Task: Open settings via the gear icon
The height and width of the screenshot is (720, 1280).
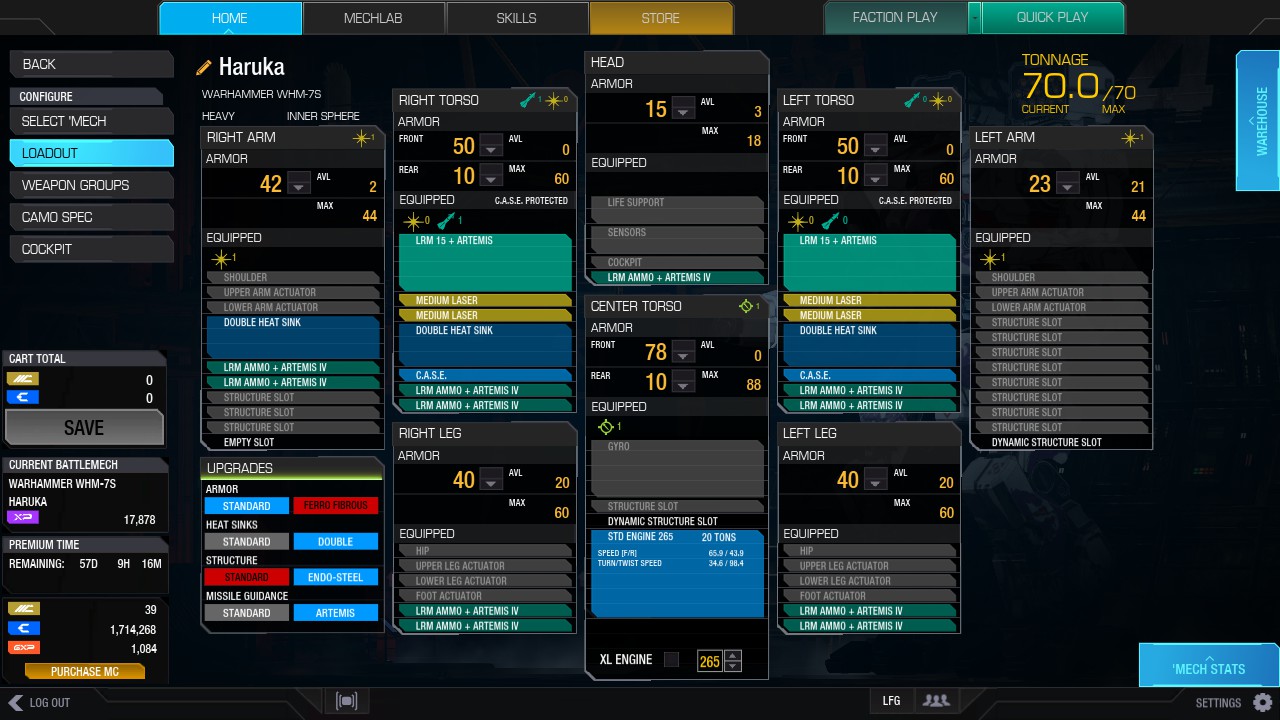Action: (1263, 702)
